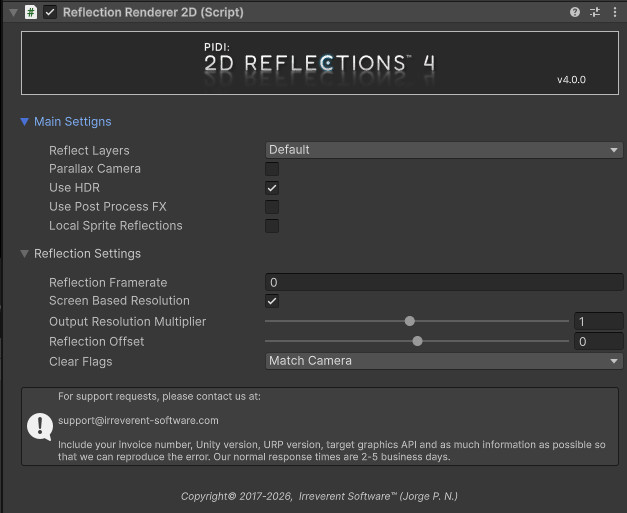Turn on Local Sprite Reflections

click(272, 226)
